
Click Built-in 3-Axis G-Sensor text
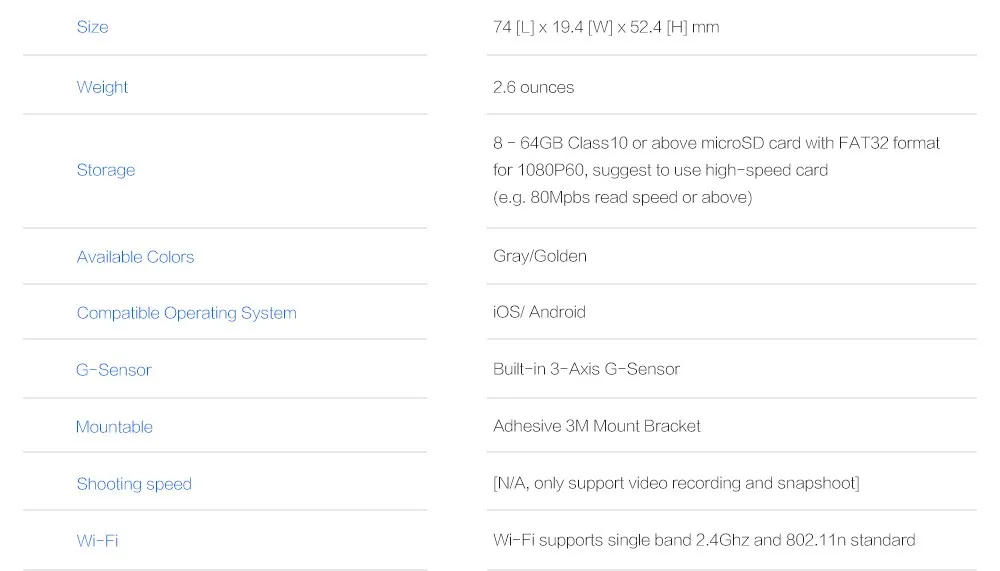coord(586,369)
